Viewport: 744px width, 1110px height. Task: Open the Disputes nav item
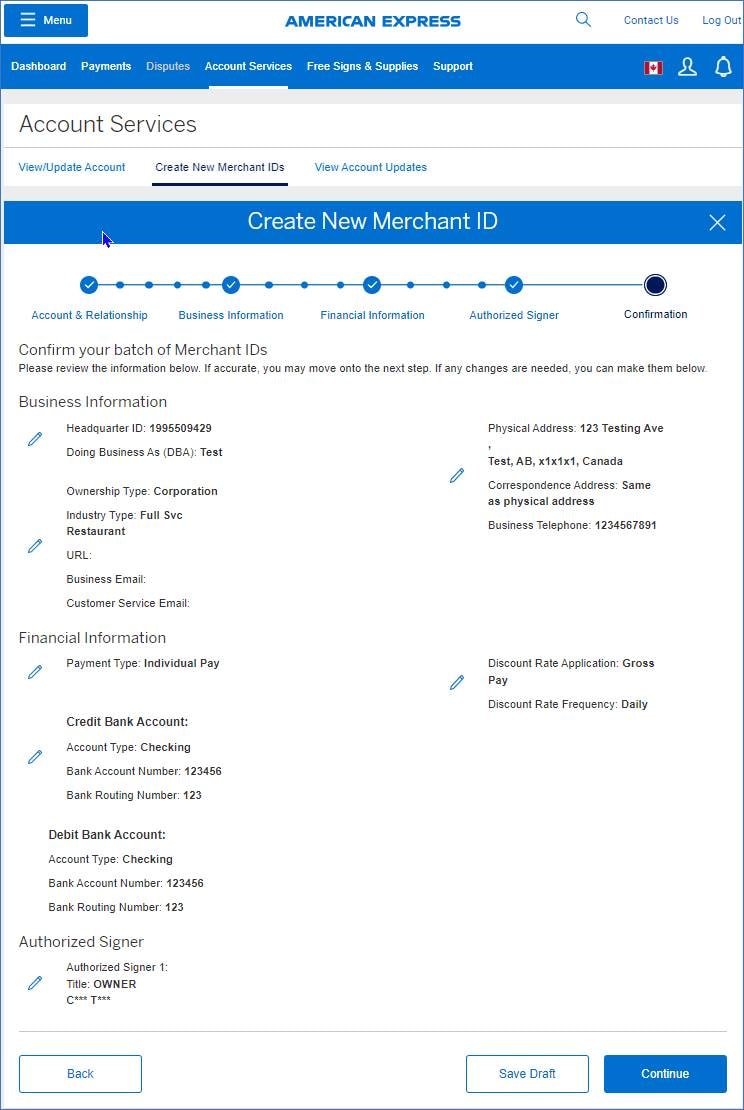click(168, 67)
